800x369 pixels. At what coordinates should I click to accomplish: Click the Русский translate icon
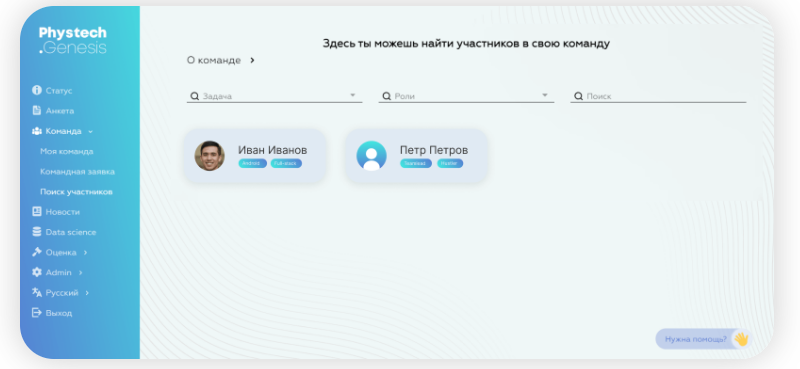36,292
